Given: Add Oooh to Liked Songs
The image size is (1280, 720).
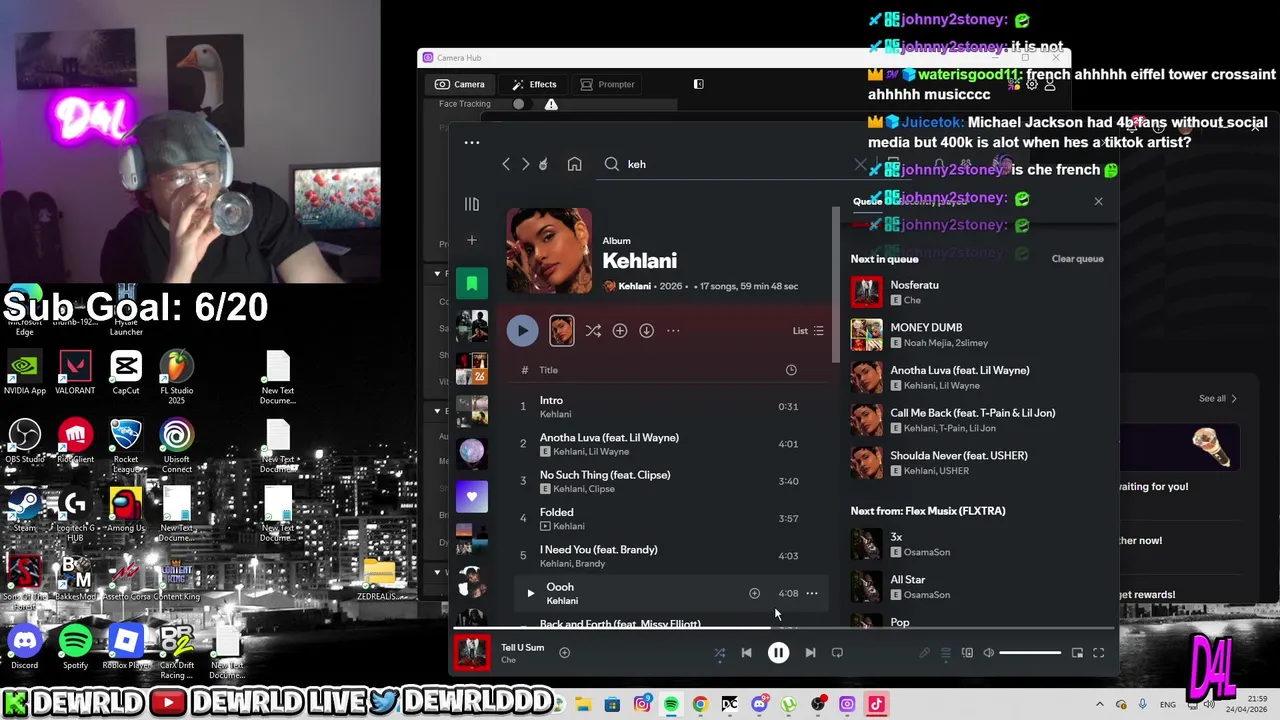Looking at the screenshot, I should pos(755,593).
